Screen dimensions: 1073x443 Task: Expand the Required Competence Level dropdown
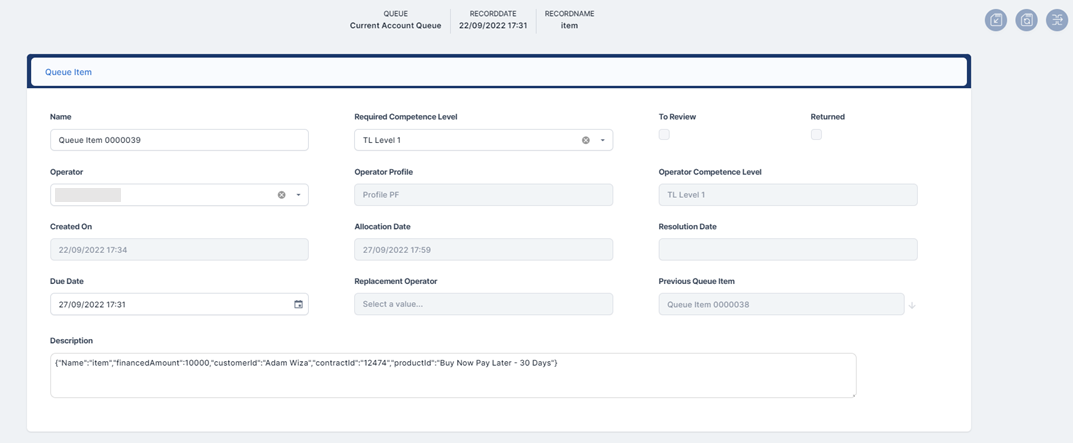click(602, 140)
